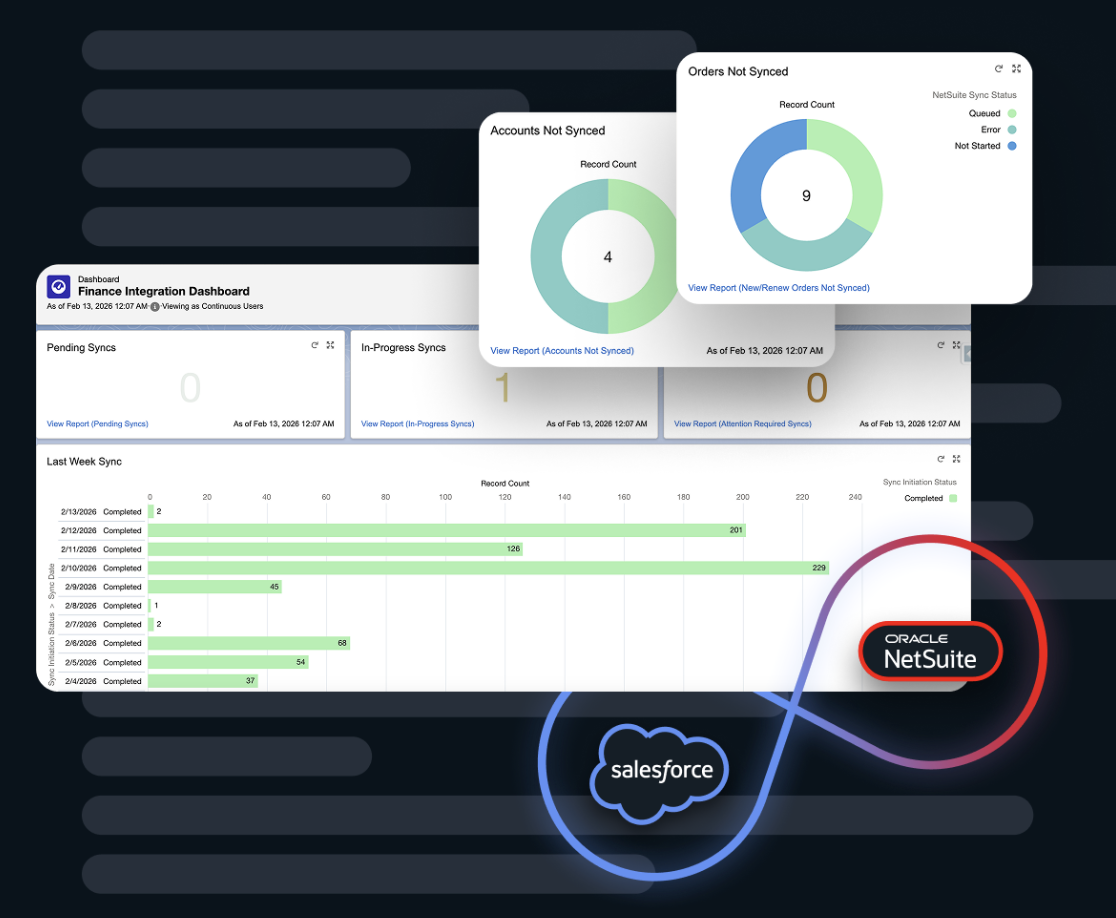
Task: Click the 2/11/2026 bar showing 126
Action: coord(335,549)
